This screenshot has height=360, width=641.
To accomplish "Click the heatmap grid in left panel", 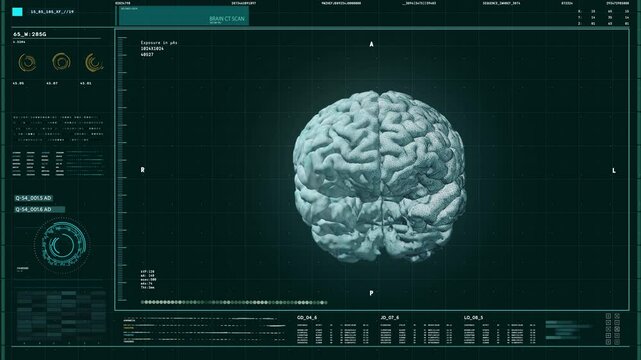I will point(61,315).
